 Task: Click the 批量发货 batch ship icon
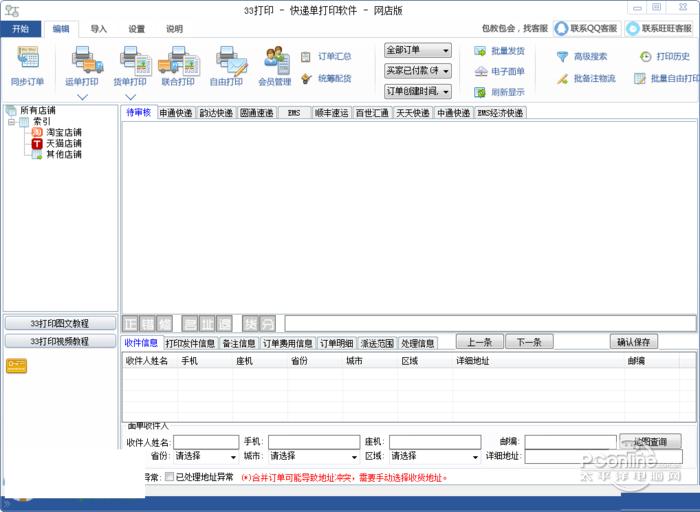click(x=480, y=51)
